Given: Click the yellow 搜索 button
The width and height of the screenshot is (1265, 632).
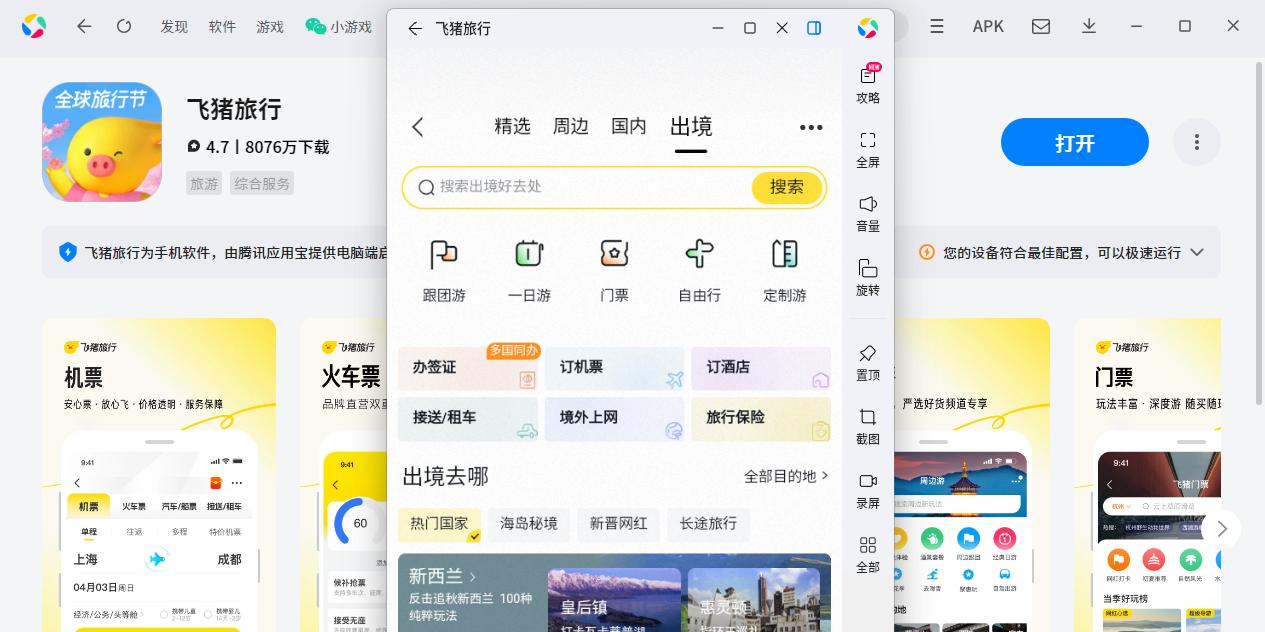Looking at the screenshot, I should click(x=787, y=187).
